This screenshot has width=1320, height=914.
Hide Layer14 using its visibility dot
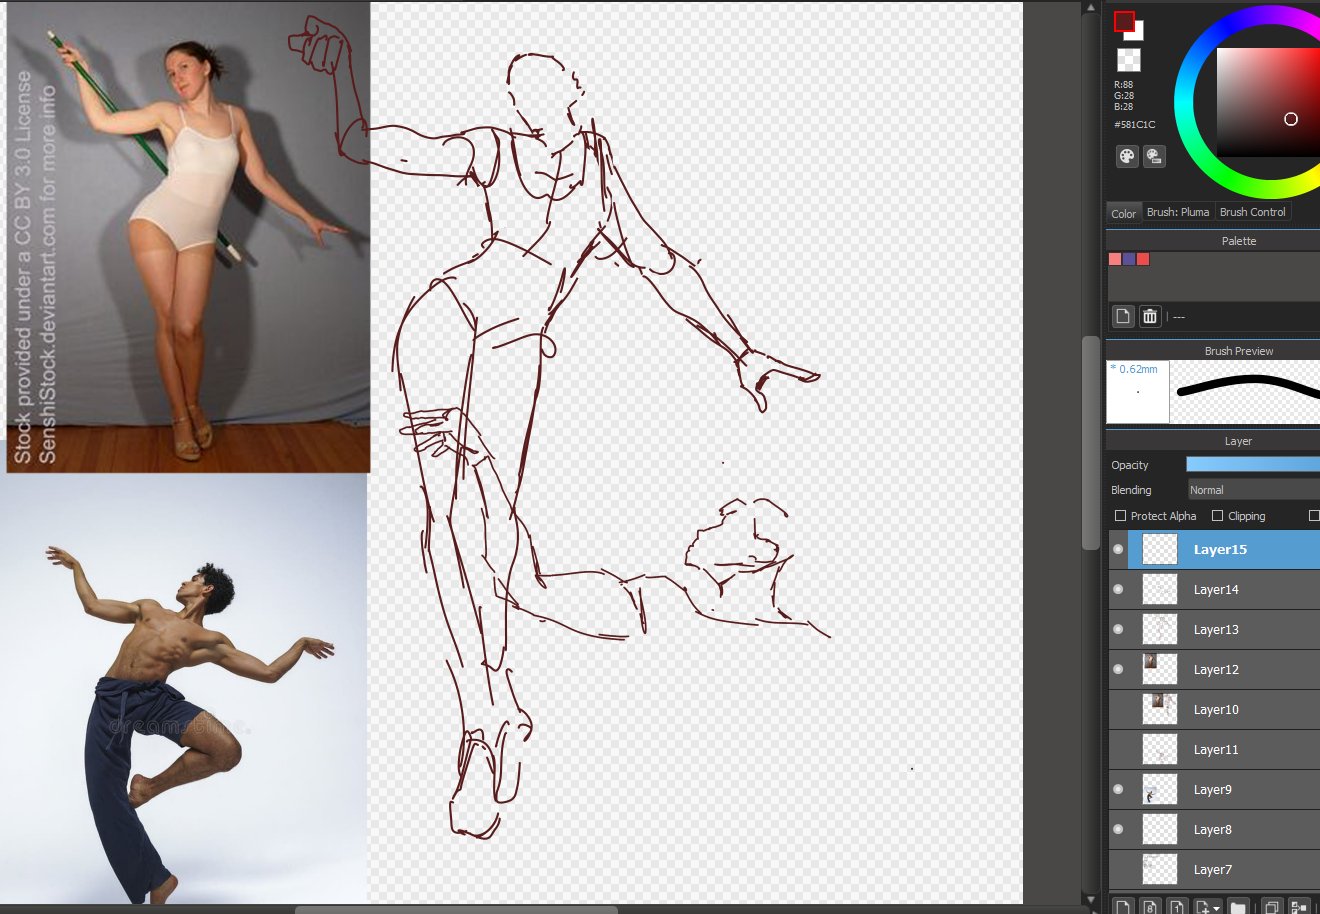pyautogui.click(x=1118, y=589)
